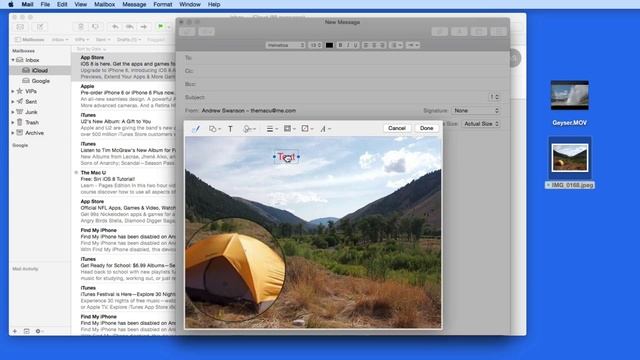This screenshot has width=640, height=360.
Task: Open the header fields options in New Message
Action: click(x=207, y=31)
